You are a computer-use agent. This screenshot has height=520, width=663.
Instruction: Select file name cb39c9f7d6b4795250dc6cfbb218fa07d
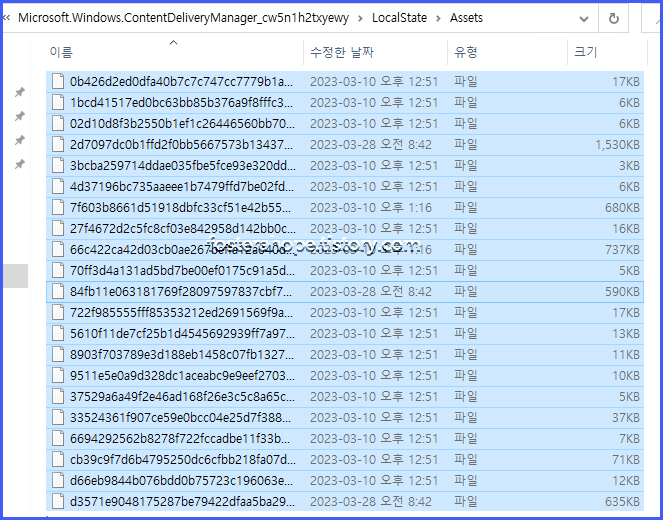(183, 460)
